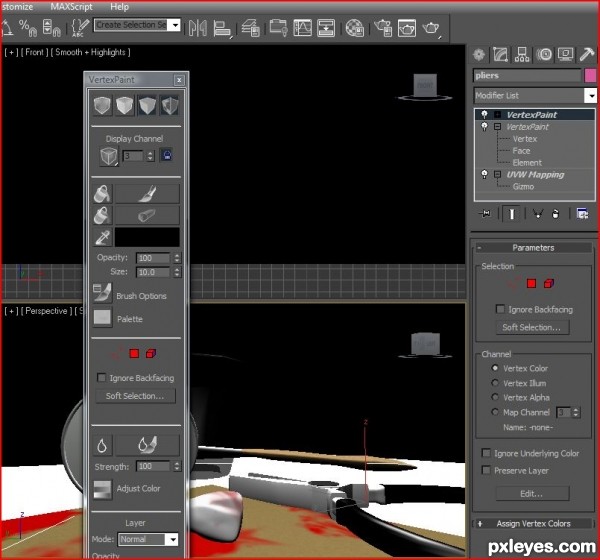The width and height of the screenshot is (600, 560).
Task: Open Brush Options in VertexPaint
Action: point(102,293)
